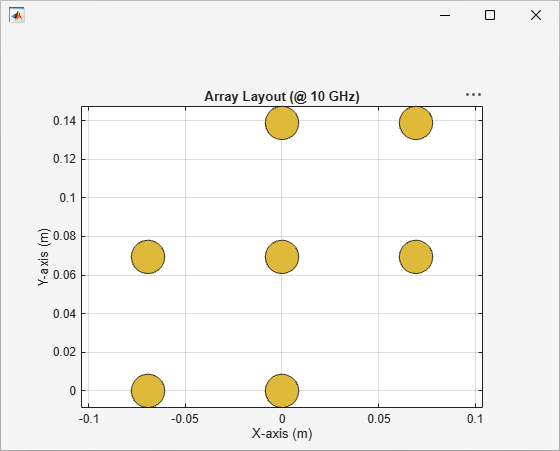
Task: Select the top-middle array element at x 0
Action: click(x=282, y=123)
